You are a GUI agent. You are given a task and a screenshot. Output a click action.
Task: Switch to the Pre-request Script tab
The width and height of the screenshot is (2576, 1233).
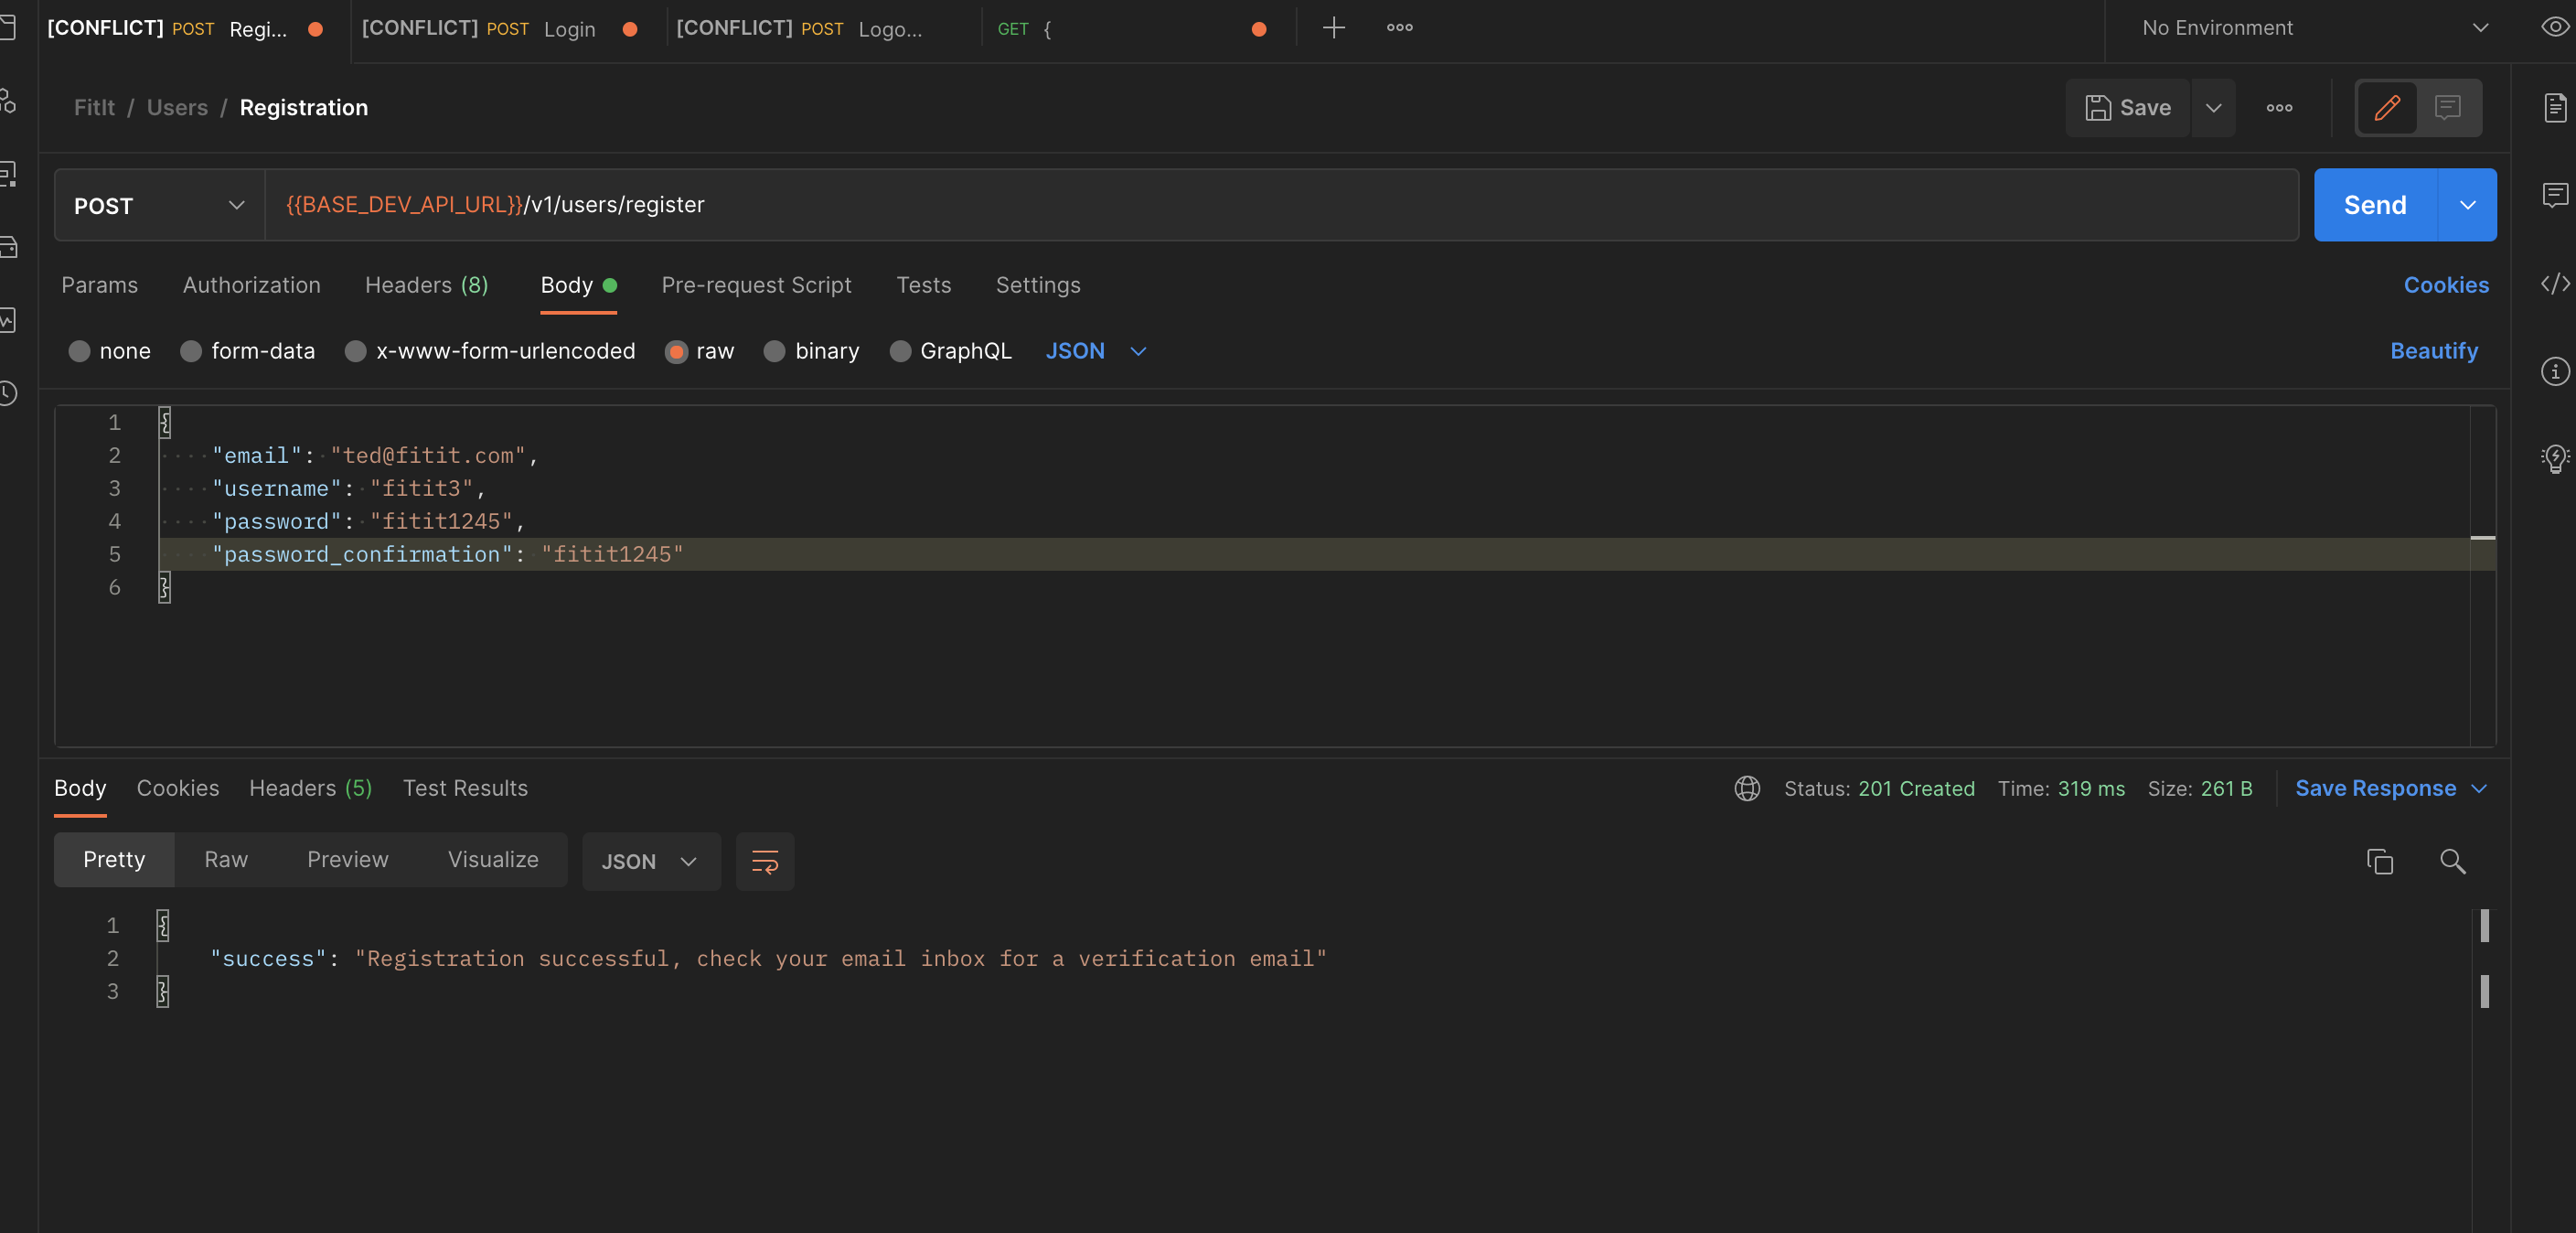pos(756,285)
